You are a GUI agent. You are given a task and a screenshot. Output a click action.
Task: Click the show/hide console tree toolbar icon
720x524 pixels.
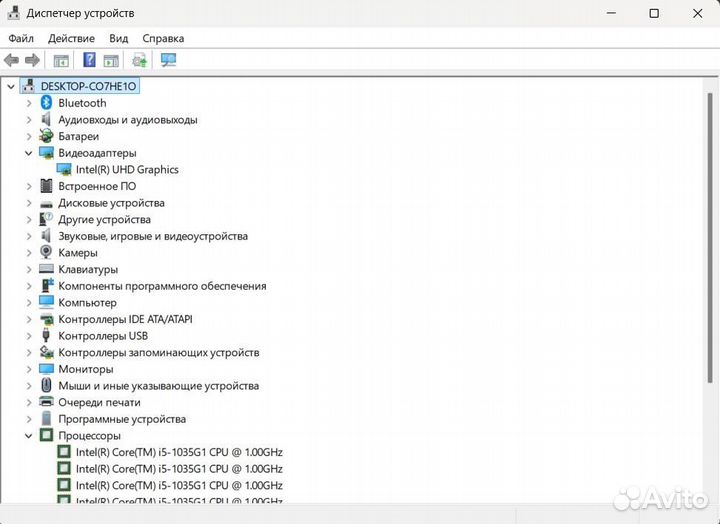61,60
